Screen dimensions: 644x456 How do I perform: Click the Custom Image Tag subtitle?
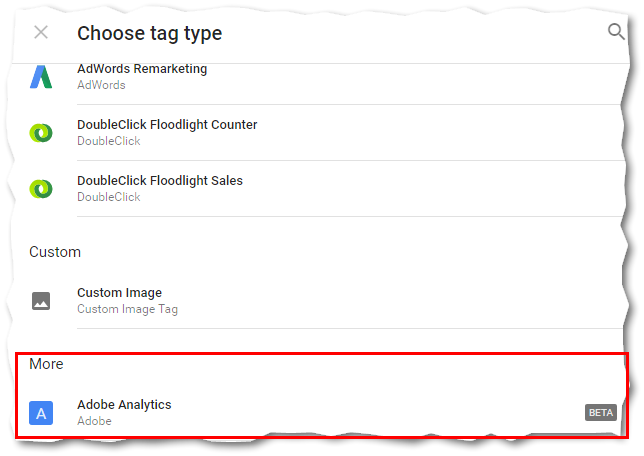point(127,309)
